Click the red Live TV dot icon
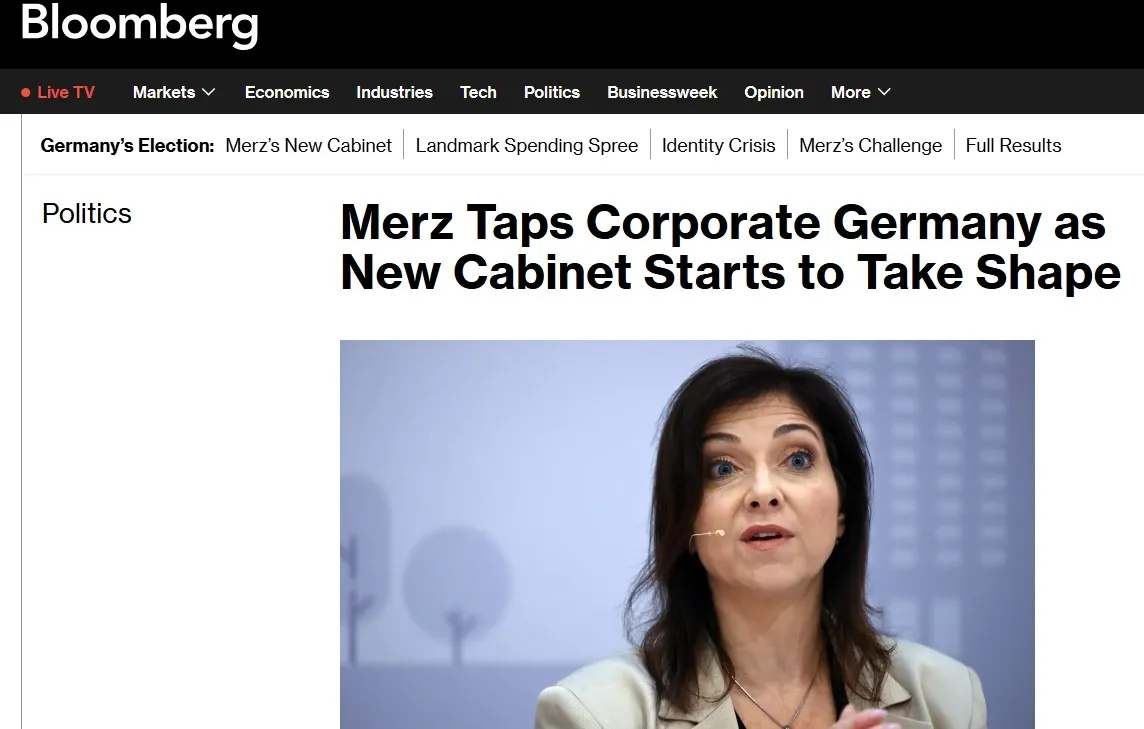This screenshot has width=1144, height=729. point(26,93)
